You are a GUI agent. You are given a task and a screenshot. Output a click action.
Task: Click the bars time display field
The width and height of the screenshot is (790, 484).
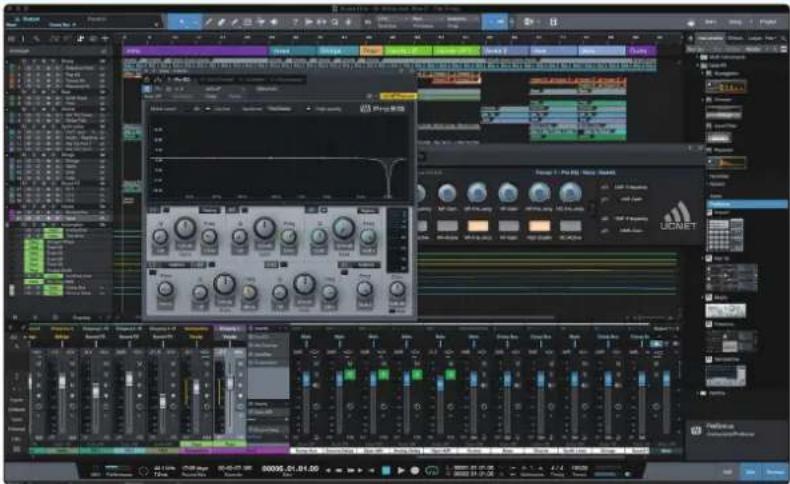(x=290, y=469)
